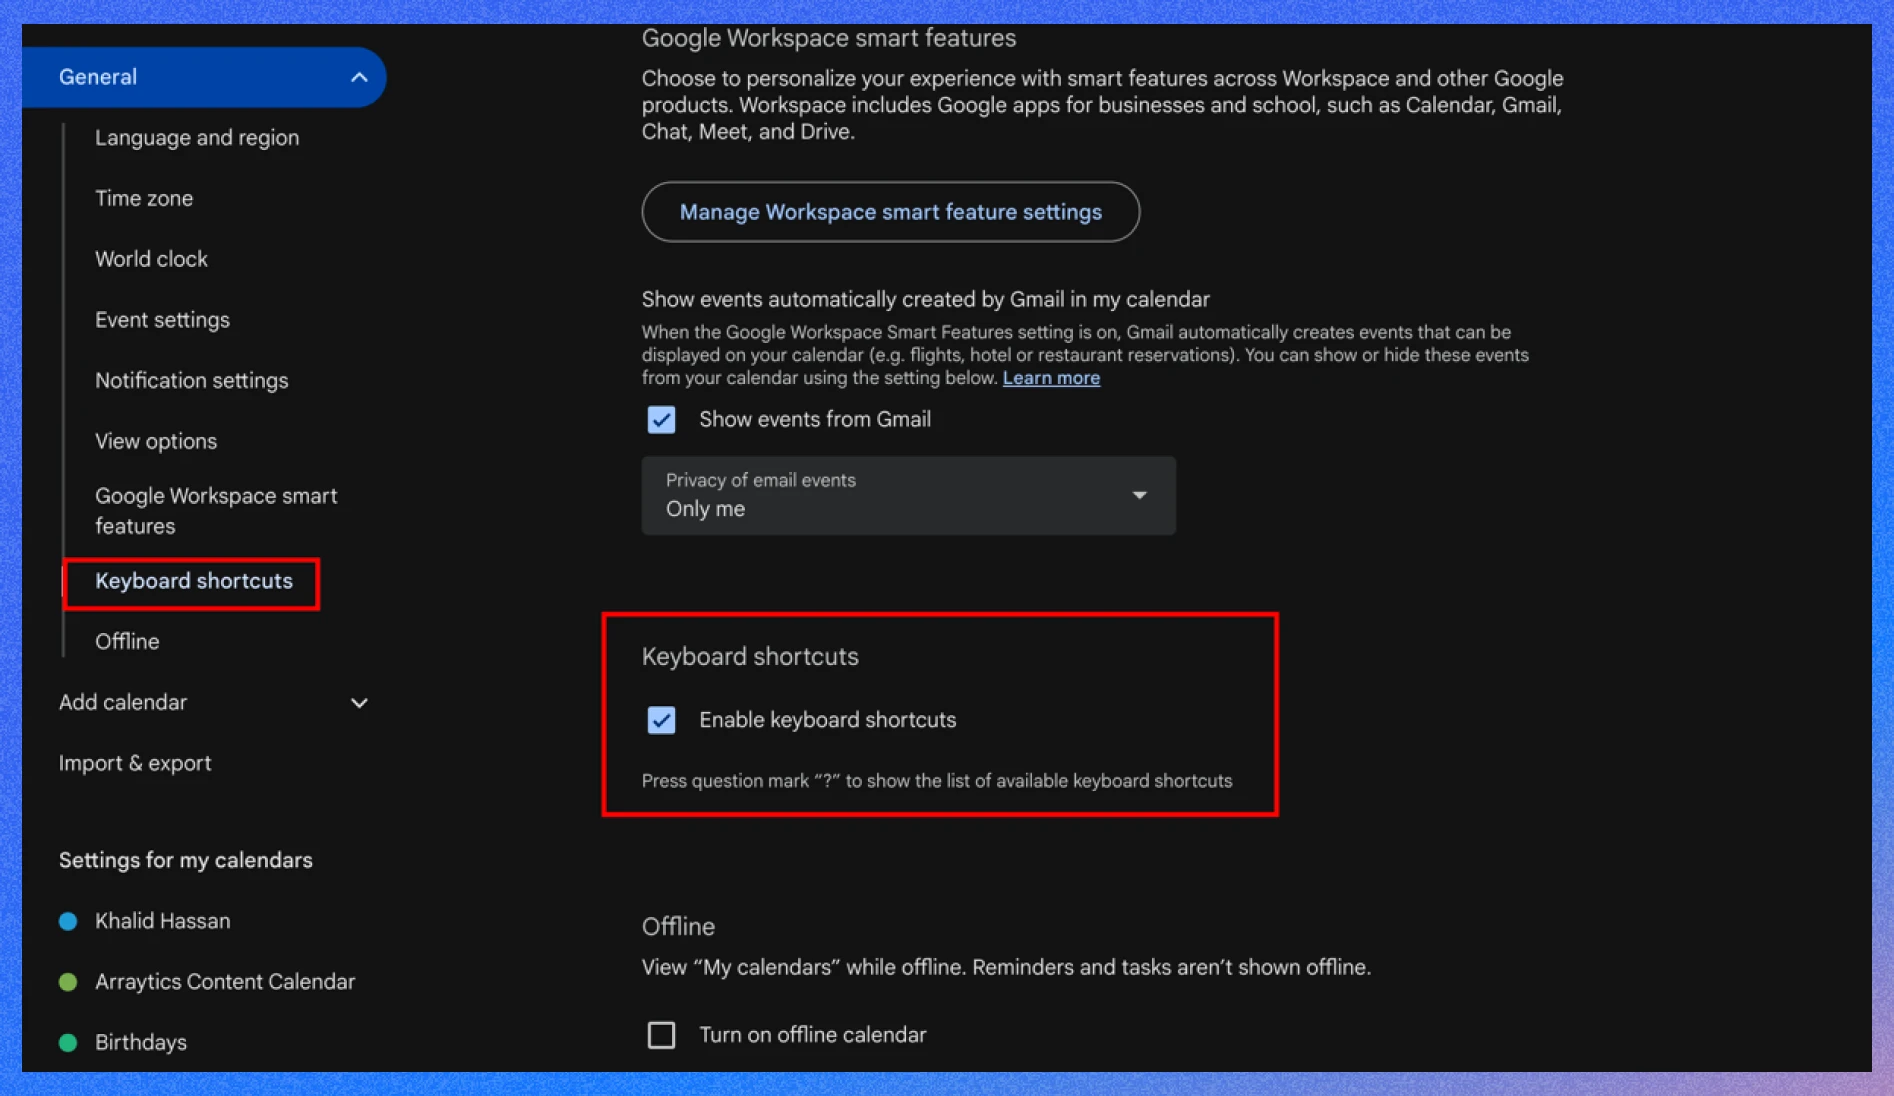Open Khalid Hassan calendar settings
This screenshot has width=1894, height=1096.
tap(162, 921)
